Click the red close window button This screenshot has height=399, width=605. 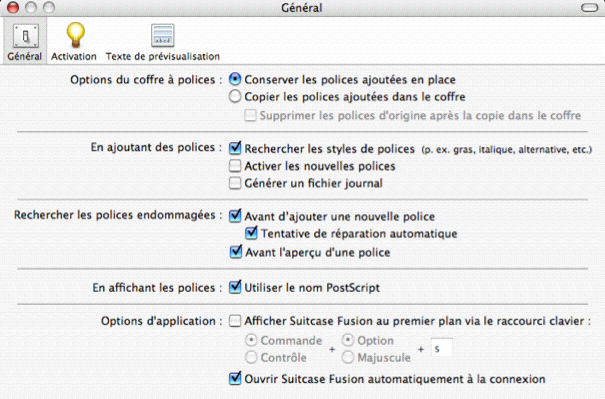click(13, 8)
